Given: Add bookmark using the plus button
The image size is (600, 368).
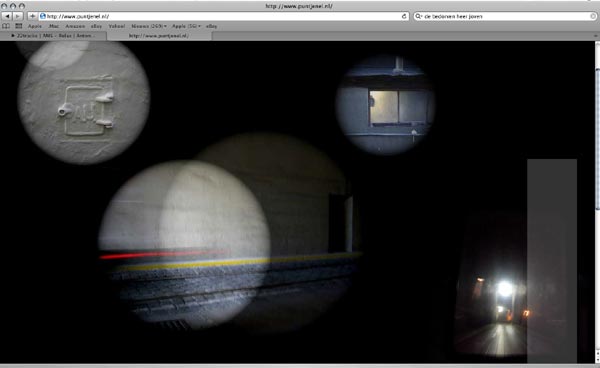Looking at the screenshot, I should (x=32, y=16).
